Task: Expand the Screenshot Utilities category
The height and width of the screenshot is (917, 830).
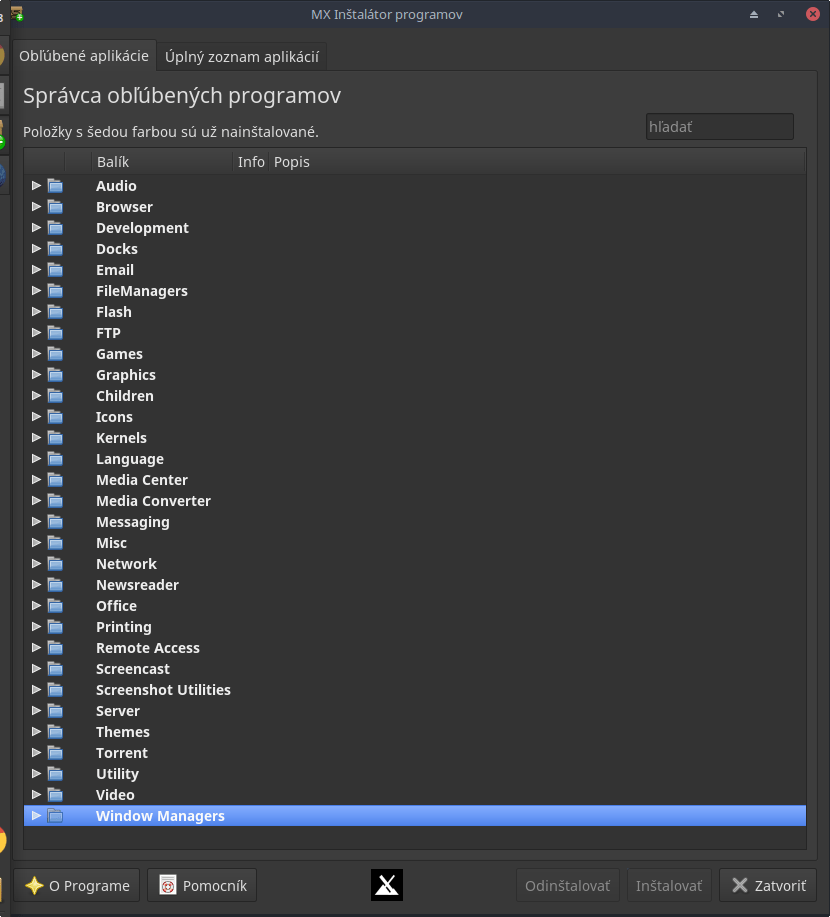Action: point(36,690)
